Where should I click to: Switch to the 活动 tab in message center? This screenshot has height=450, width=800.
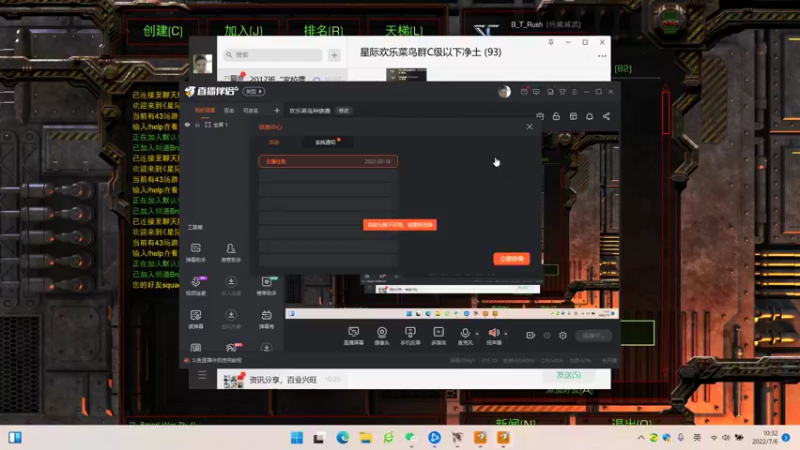point(274,142)
